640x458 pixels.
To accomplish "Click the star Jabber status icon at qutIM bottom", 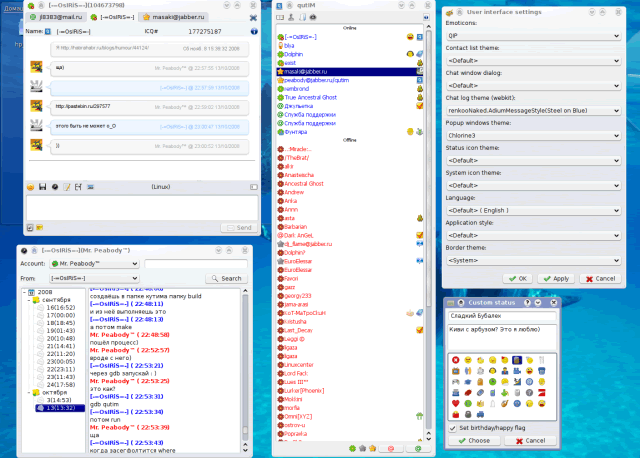I will point(373,448).
